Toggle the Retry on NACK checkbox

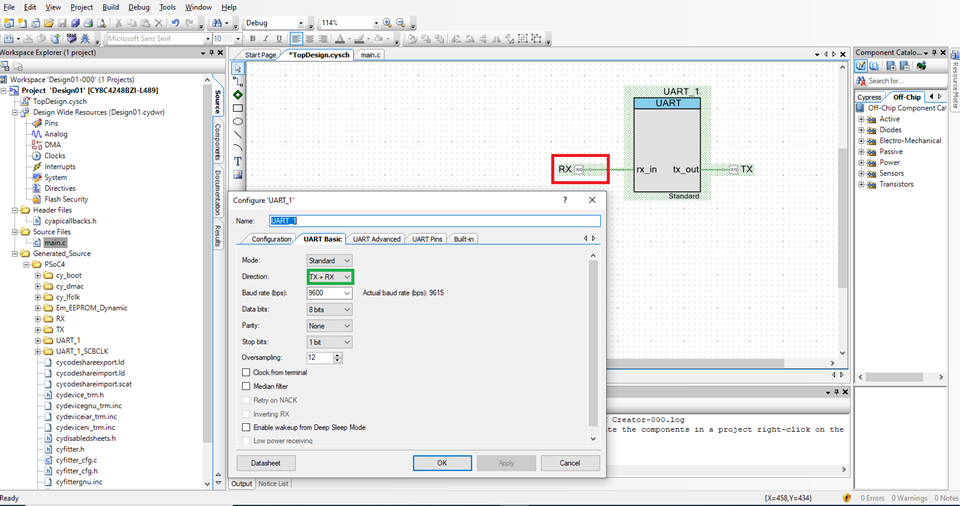(246, 400)
